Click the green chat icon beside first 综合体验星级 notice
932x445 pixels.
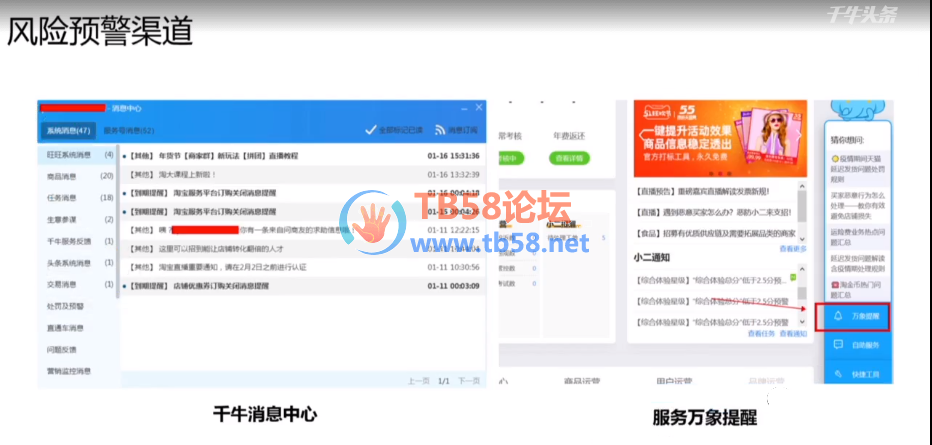[x=793, y=277]
